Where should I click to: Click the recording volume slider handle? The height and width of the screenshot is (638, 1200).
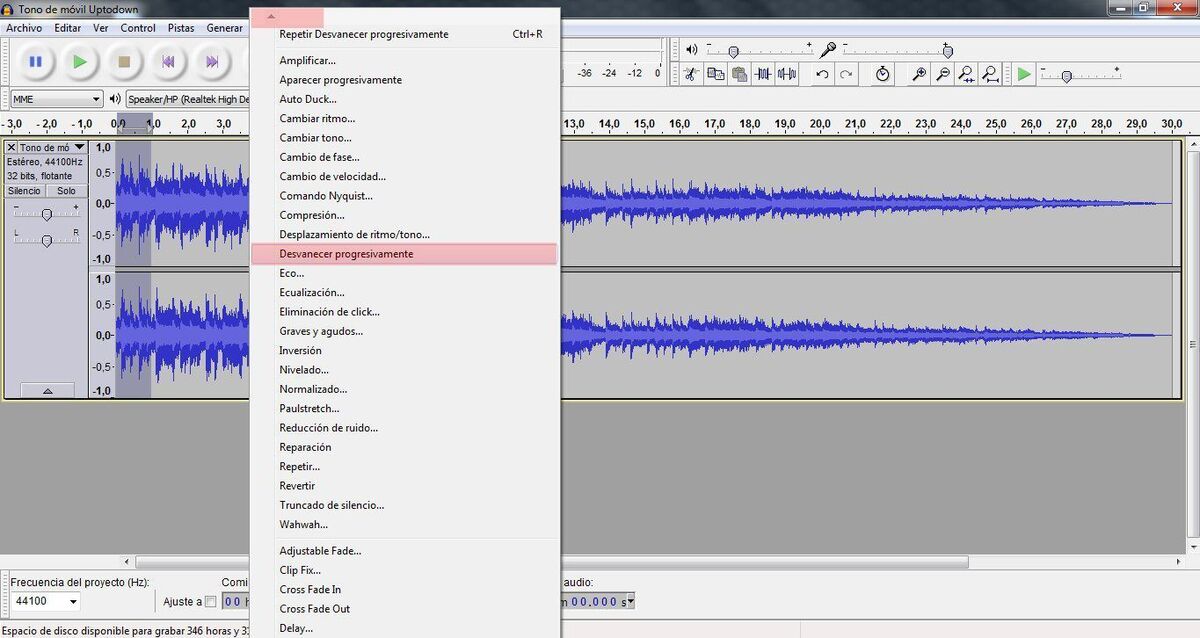tap(948, 51)
